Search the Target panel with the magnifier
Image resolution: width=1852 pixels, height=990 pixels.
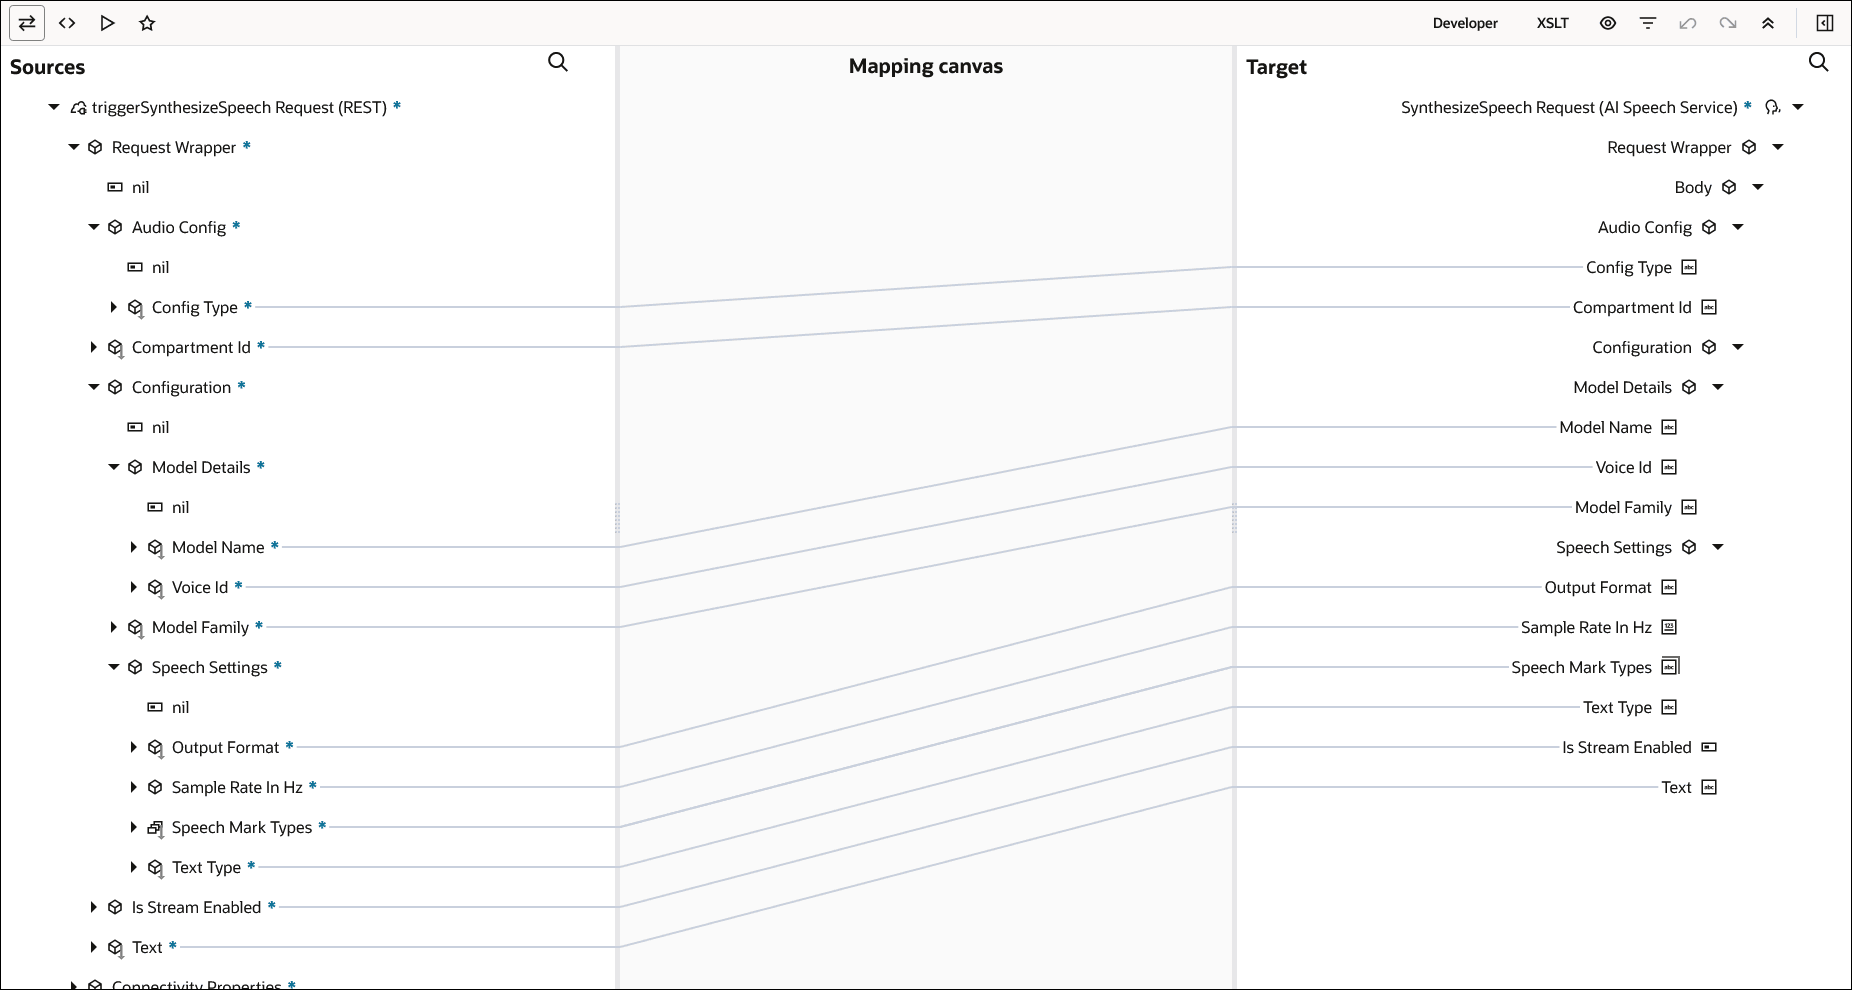coord(1819,62)
